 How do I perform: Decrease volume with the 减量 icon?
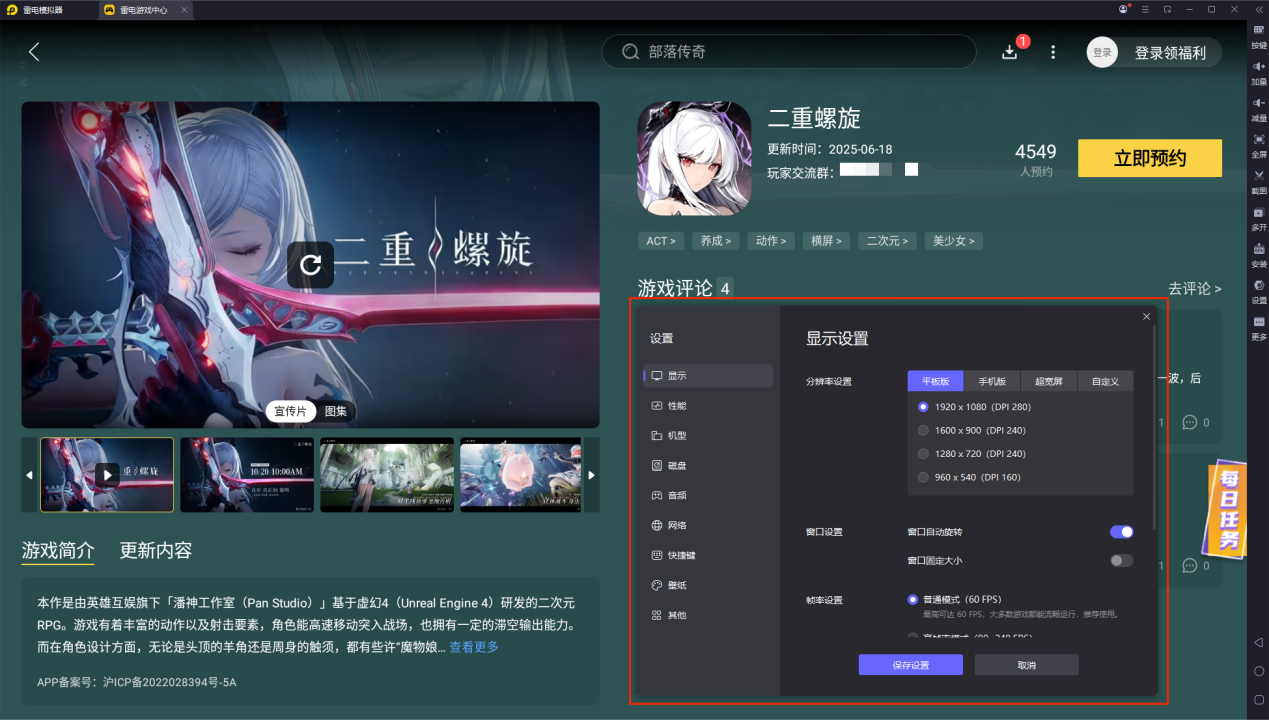point(1259,109)
